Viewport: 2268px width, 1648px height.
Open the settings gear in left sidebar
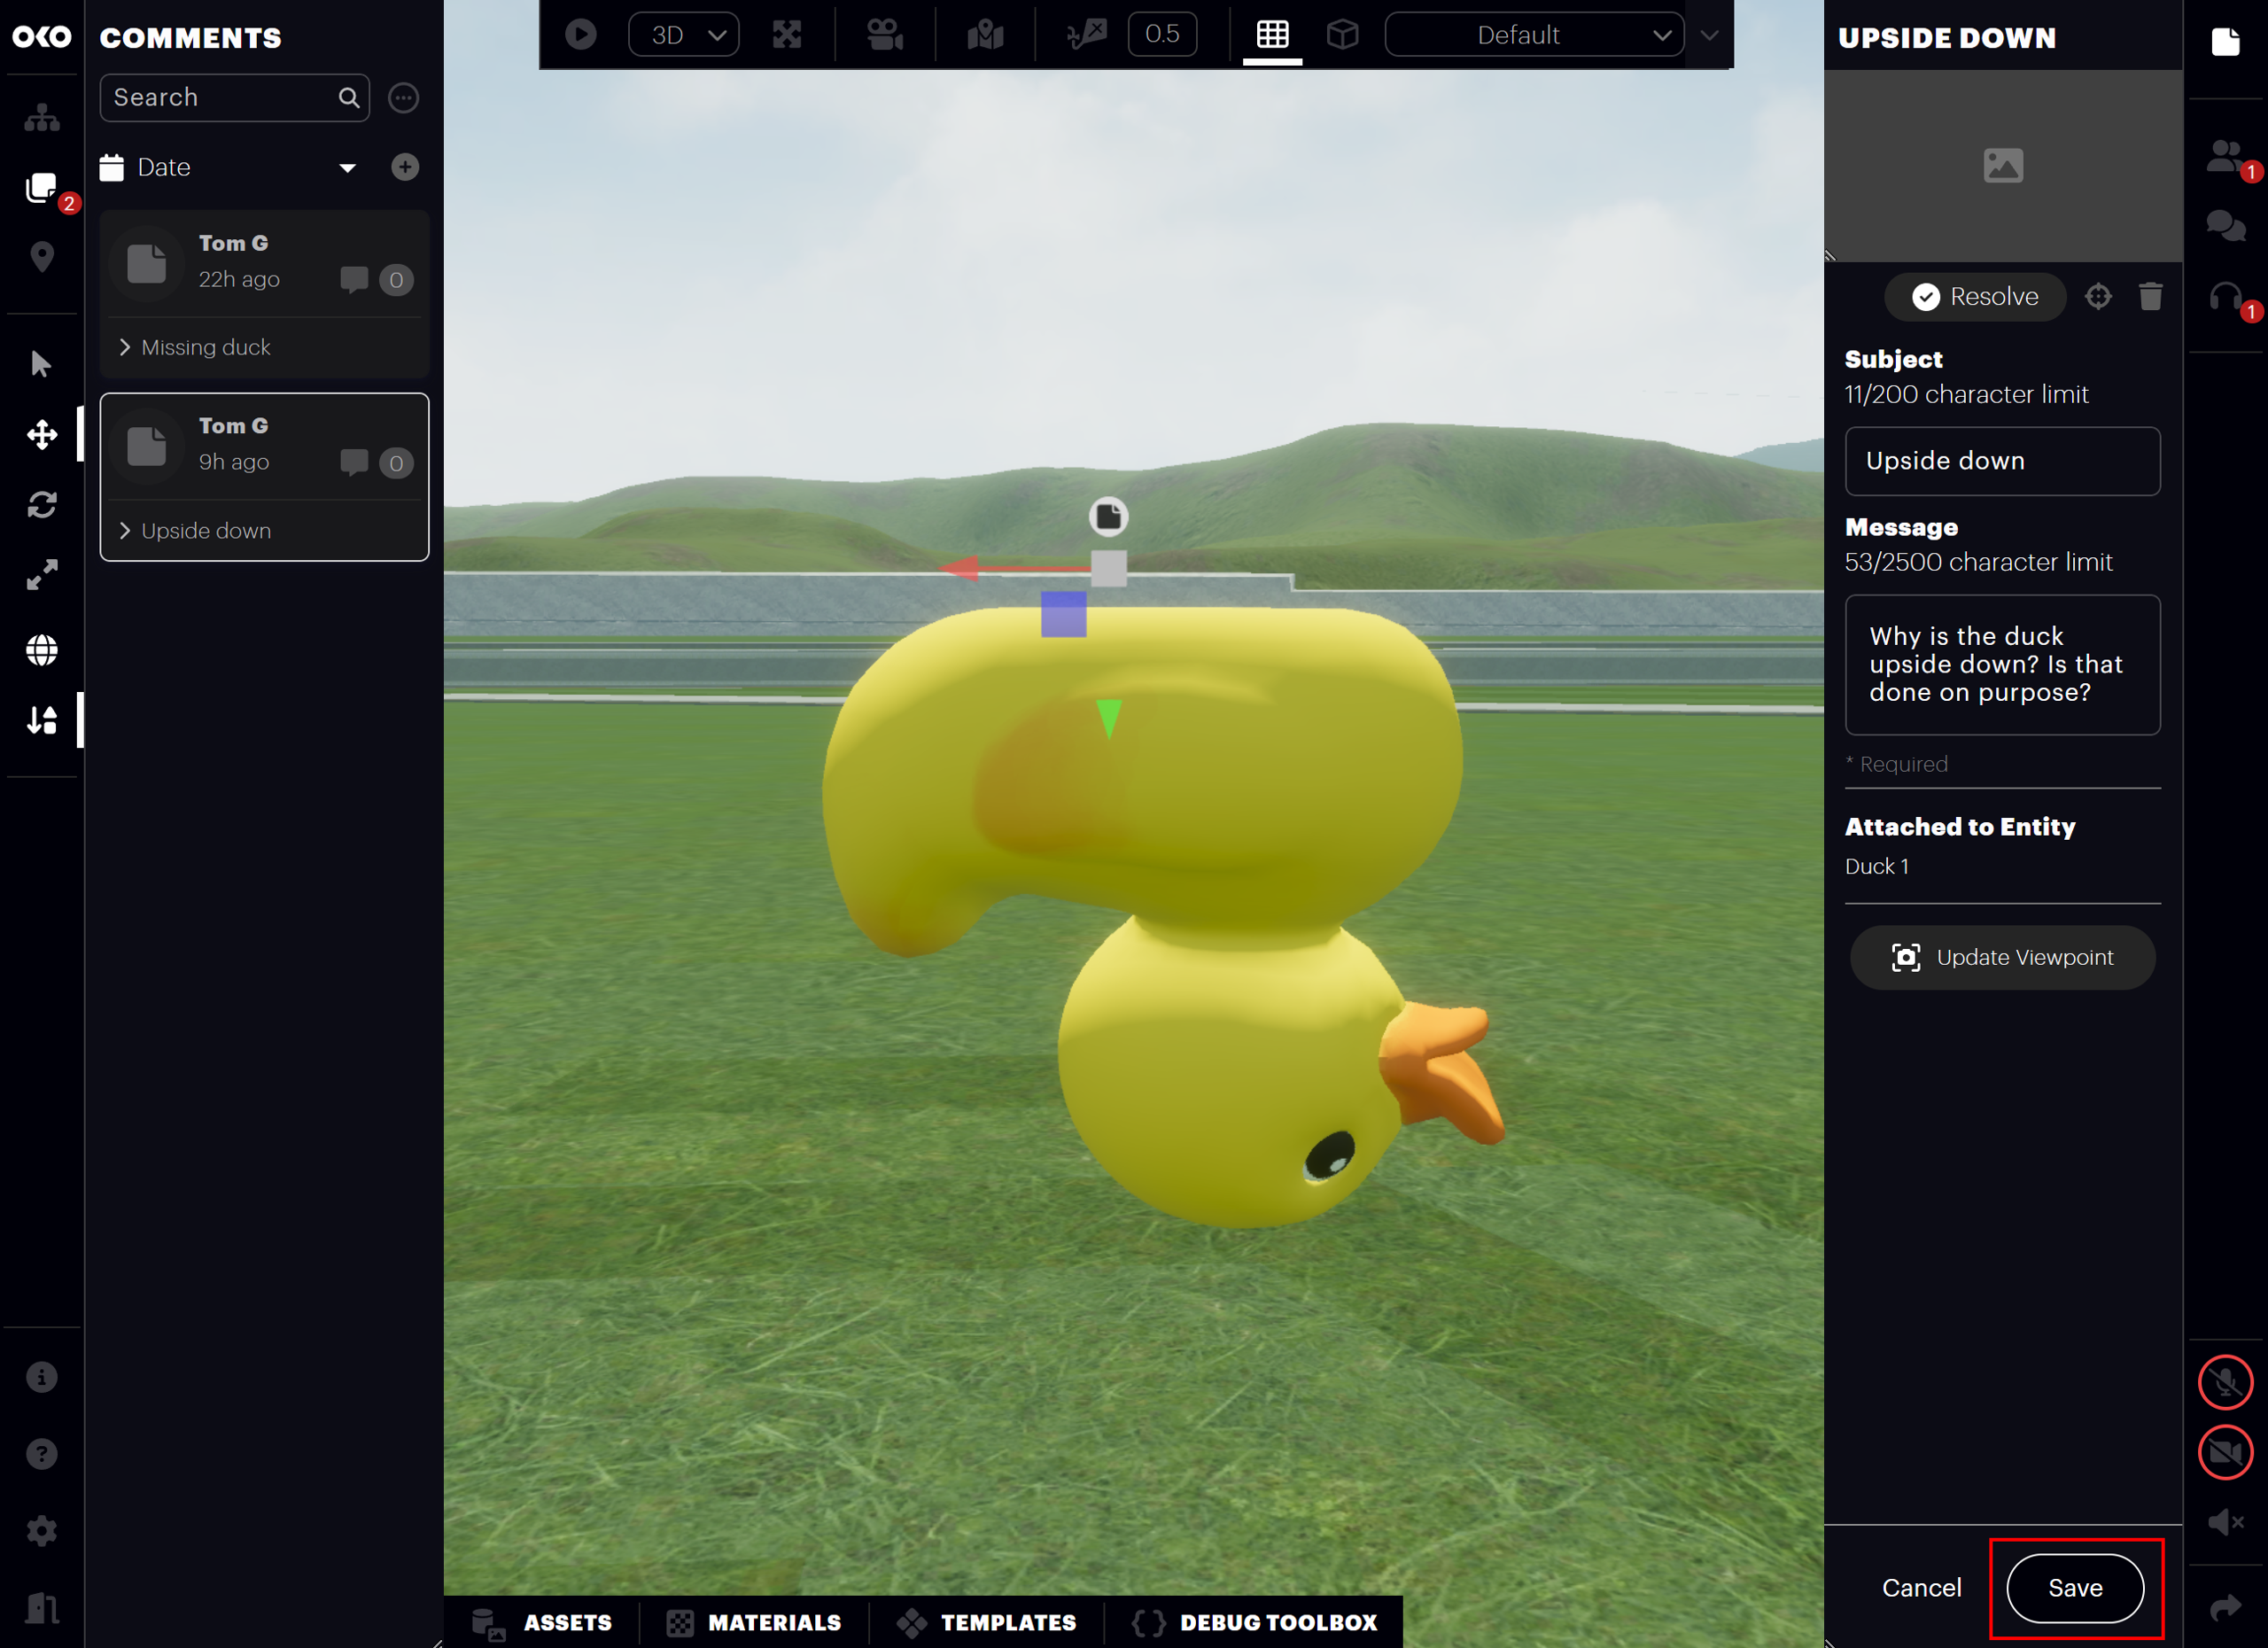pos(42,1531)
